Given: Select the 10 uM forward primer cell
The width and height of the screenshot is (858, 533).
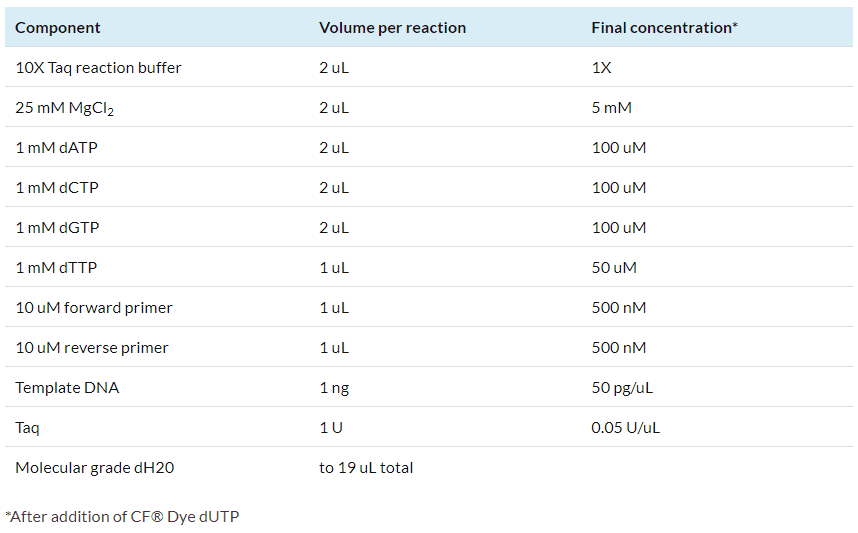Looking at the screenshot, I should click(94, 308).
